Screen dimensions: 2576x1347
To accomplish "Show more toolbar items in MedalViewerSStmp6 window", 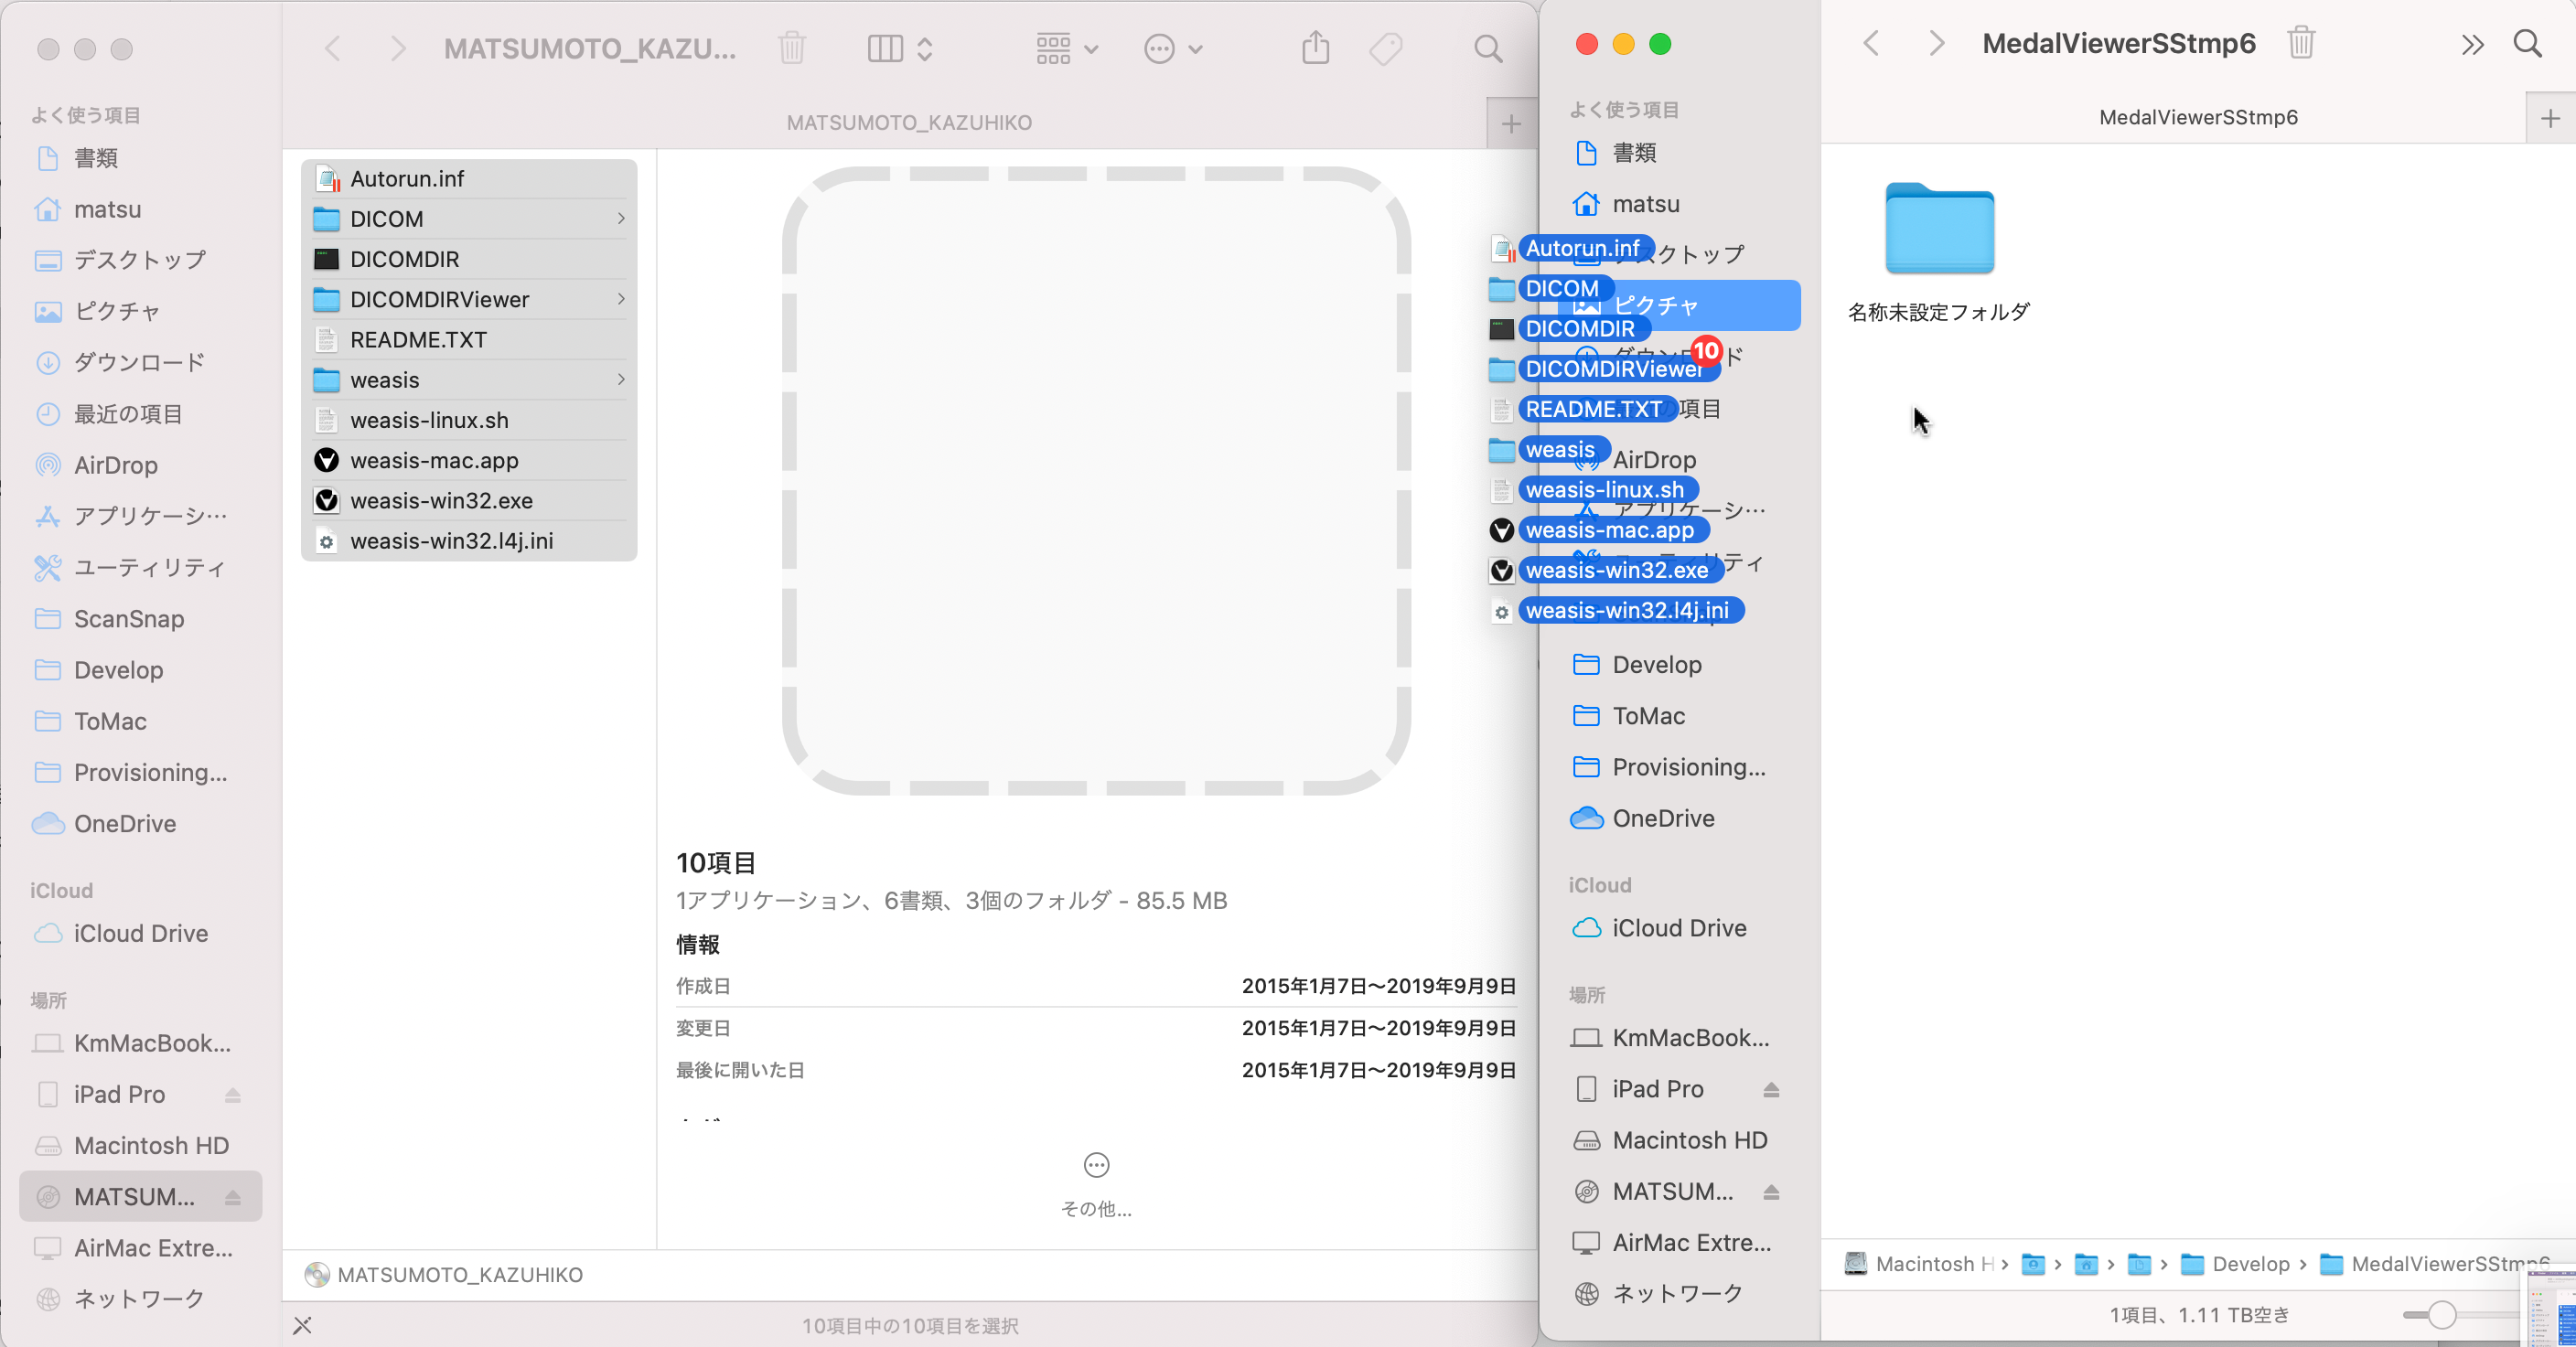I will coord(2471,44).
